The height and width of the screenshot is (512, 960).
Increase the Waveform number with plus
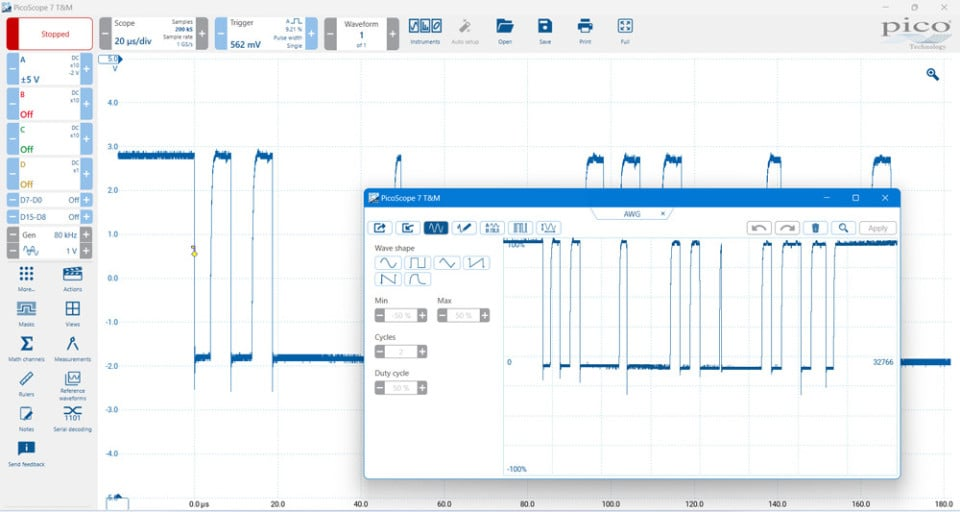(392, 33)
